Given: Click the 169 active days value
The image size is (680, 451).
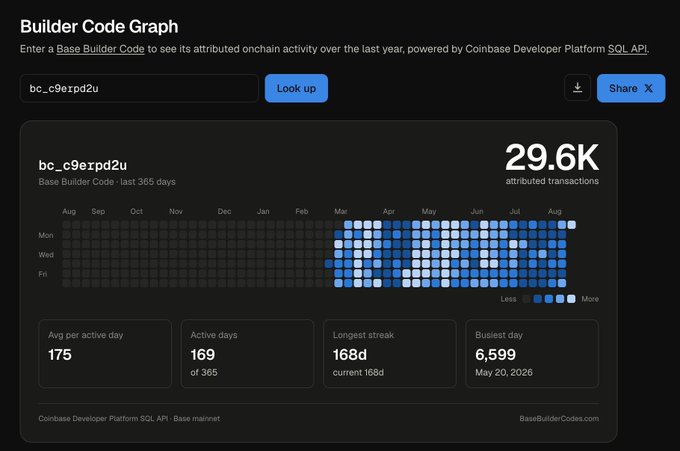Looking at the screenshot, I should (x=203, y=355).
